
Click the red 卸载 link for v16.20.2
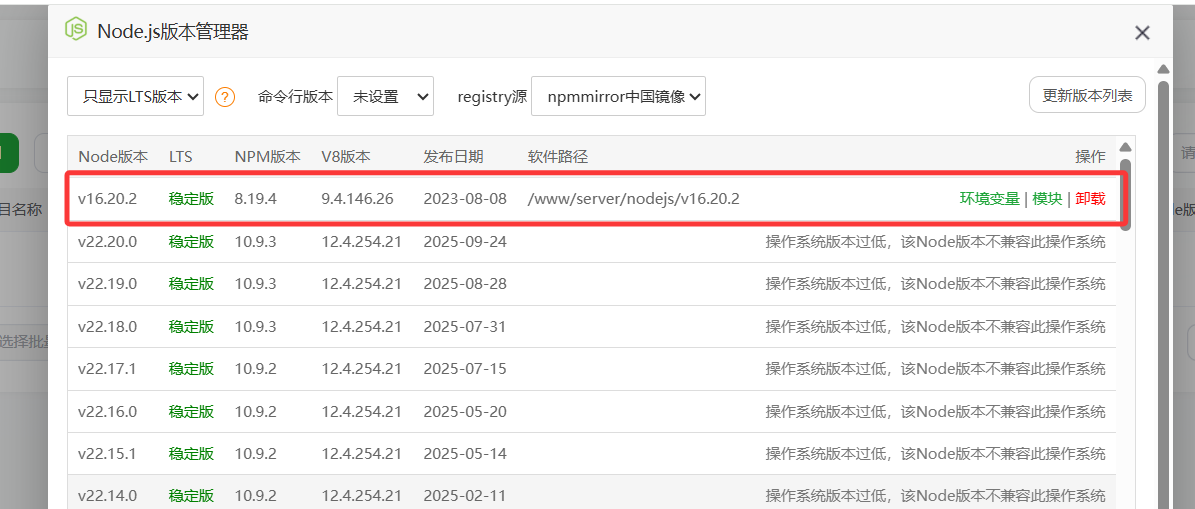click(1091, 199)
